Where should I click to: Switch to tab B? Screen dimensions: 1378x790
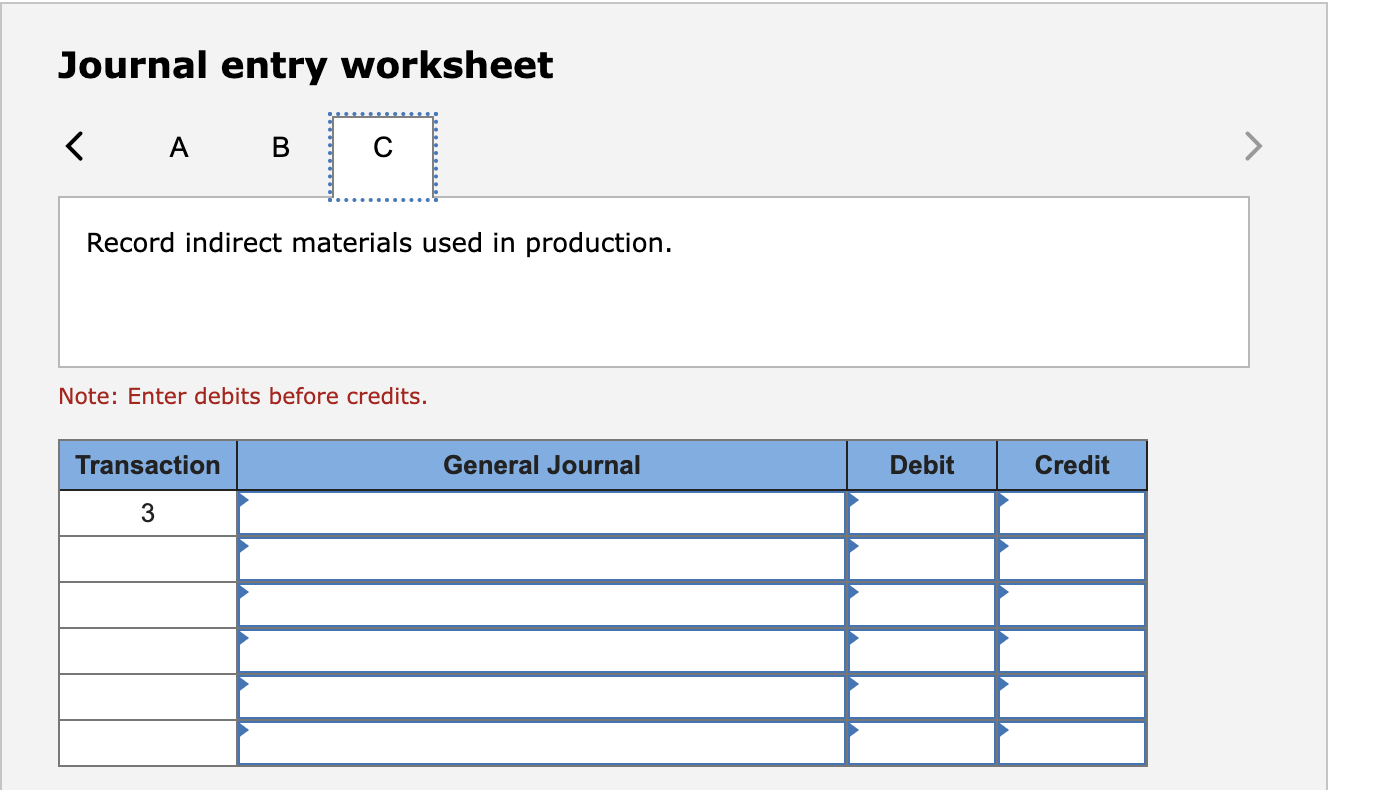pyautogui.click(x=279, y=147)
